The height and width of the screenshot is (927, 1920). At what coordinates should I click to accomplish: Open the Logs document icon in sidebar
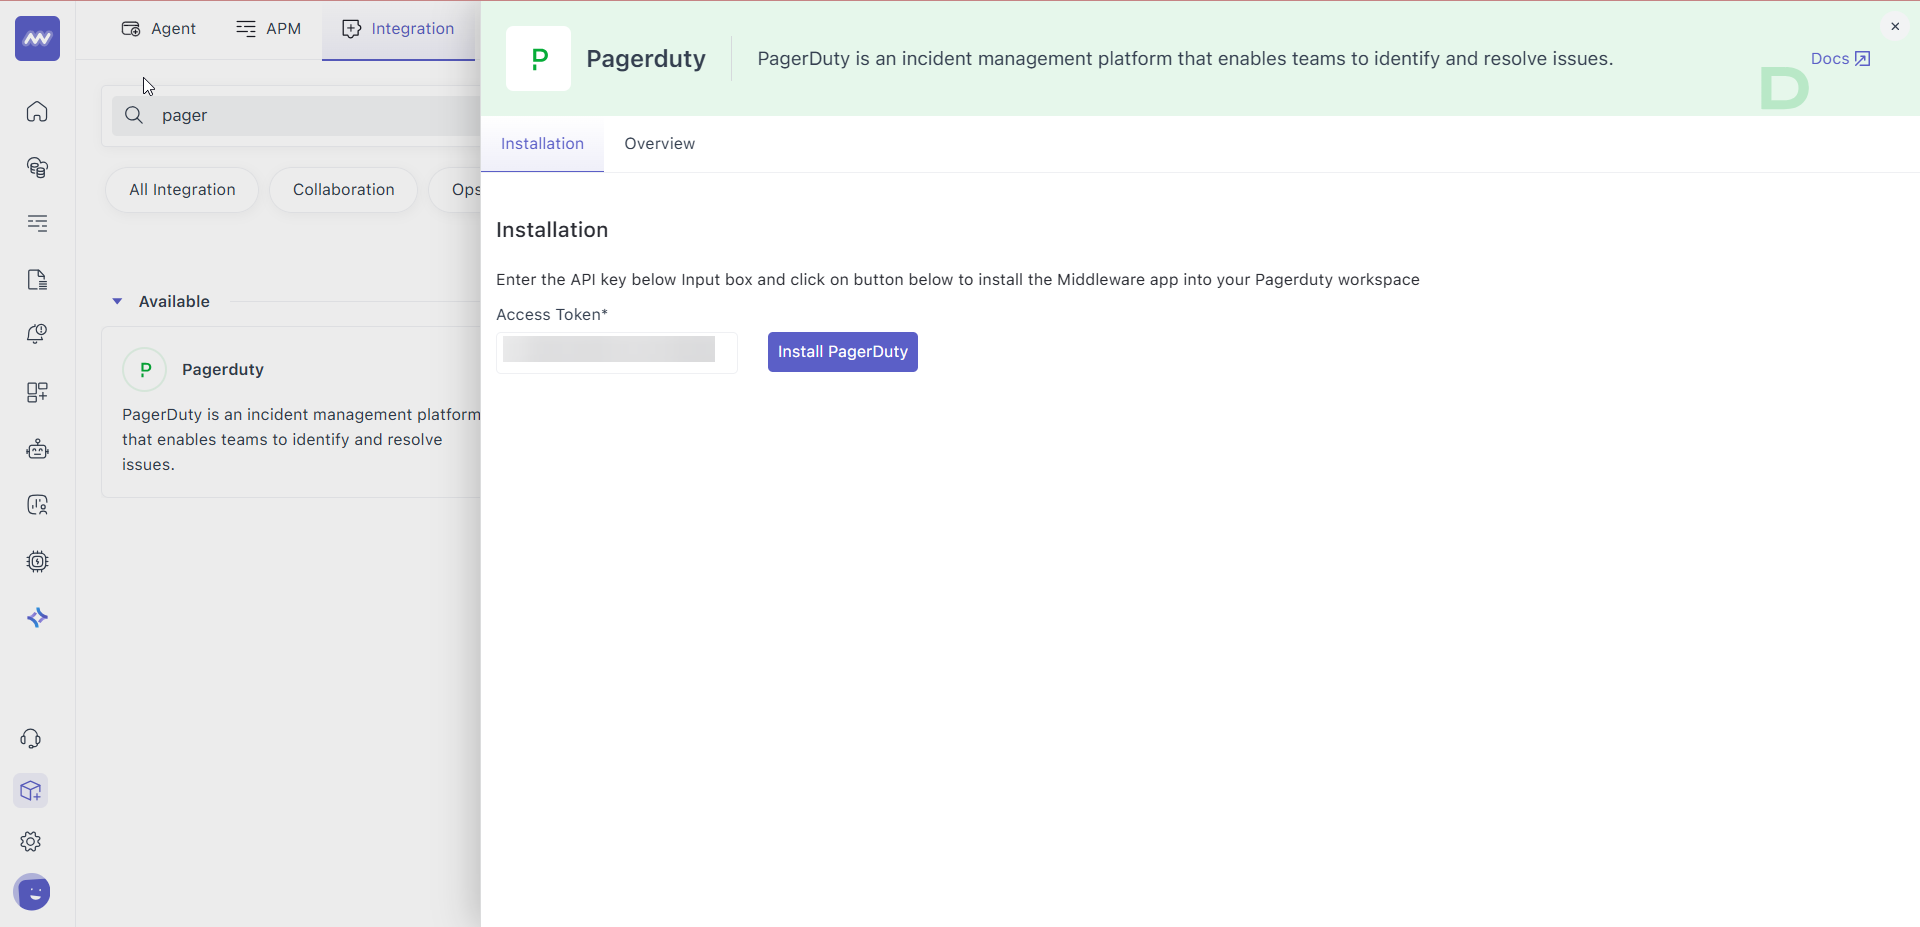[x=37, y=281]
